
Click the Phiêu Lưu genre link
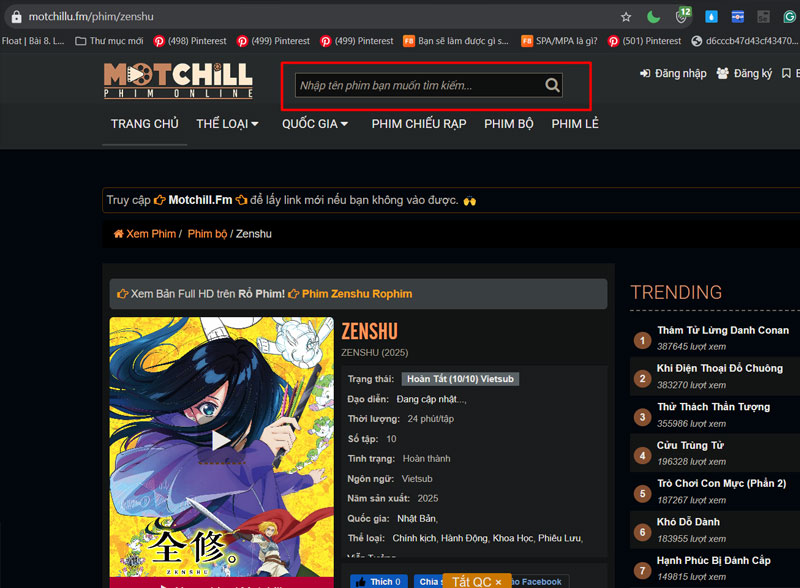pos(560,538)
